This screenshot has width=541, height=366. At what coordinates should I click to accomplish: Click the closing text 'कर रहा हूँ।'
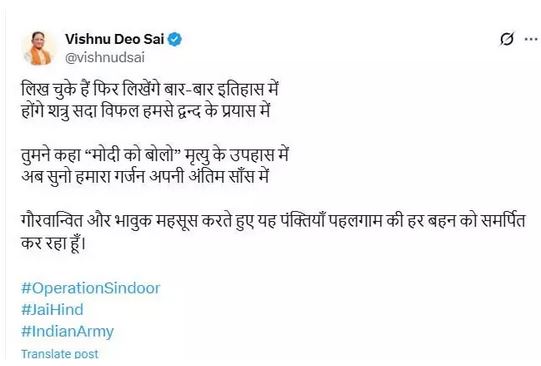tap(53, 243)
